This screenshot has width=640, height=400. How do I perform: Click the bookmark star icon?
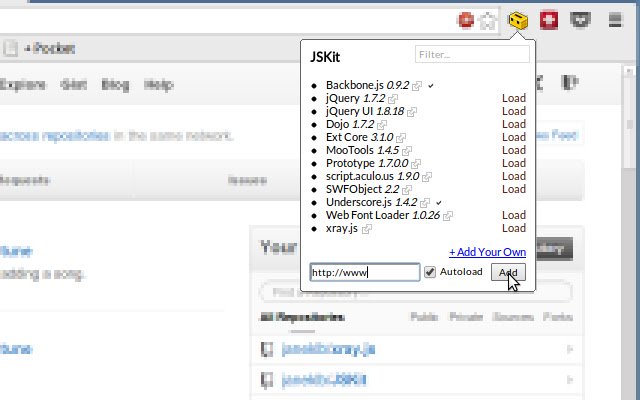pyautogui.click(x=487, y=20)
